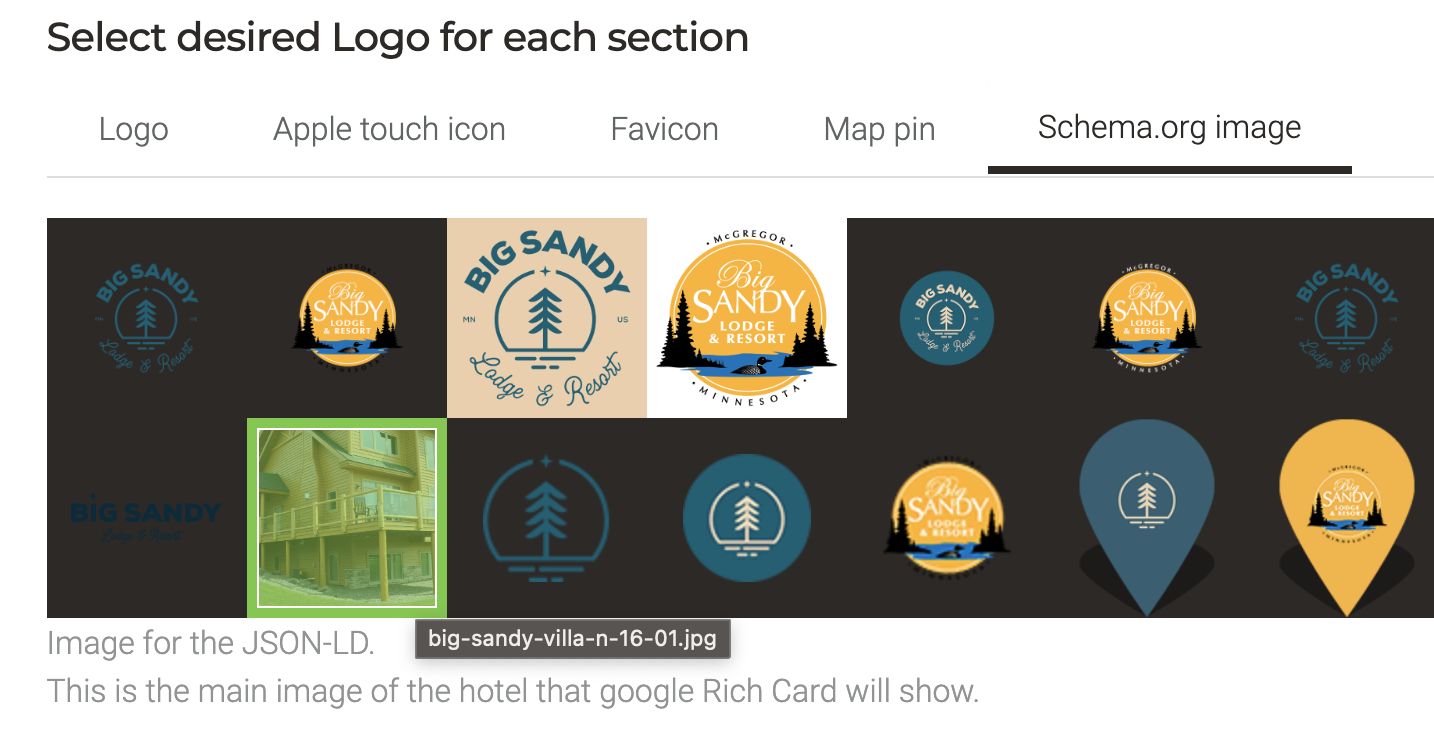Choose the blue map pin icon
Viewport: 1434px width, 752px height.
(1147, 512)
